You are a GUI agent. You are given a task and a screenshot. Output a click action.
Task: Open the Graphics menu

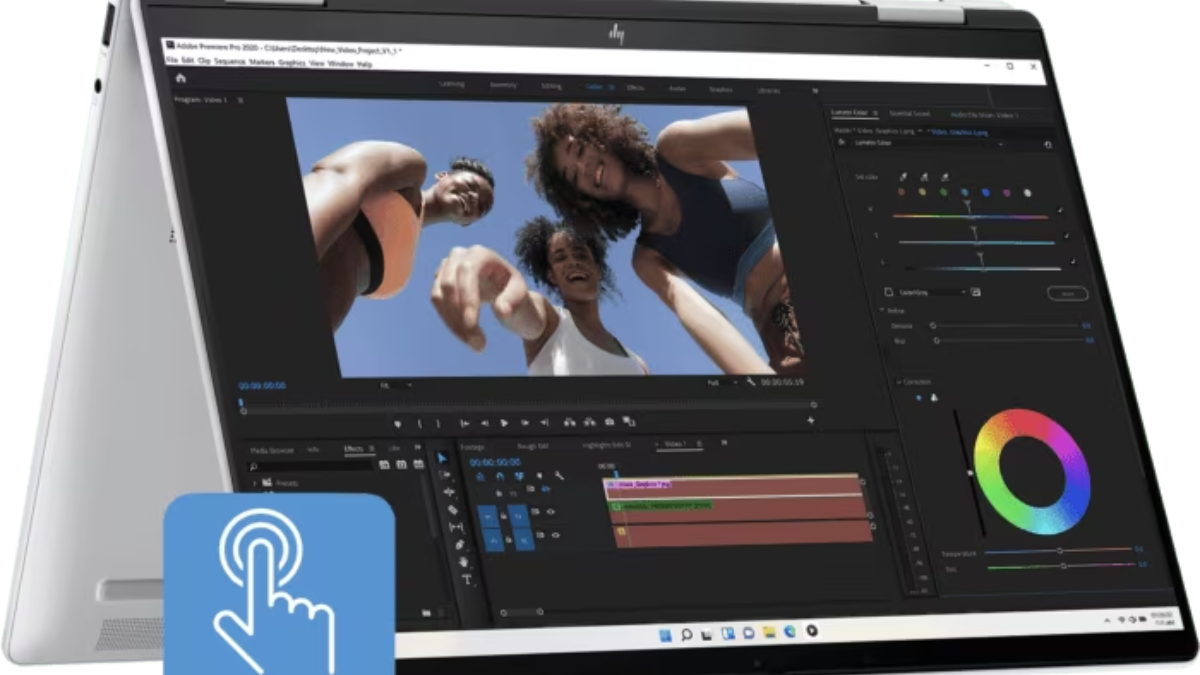pos(291,63)
